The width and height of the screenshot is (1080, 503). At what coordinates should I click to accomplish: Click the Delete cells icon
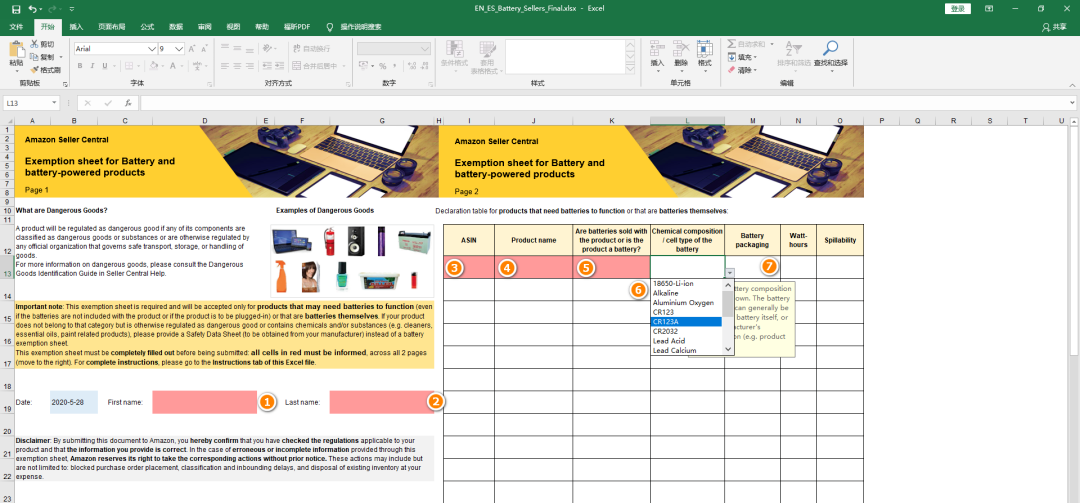click(681, 49)
